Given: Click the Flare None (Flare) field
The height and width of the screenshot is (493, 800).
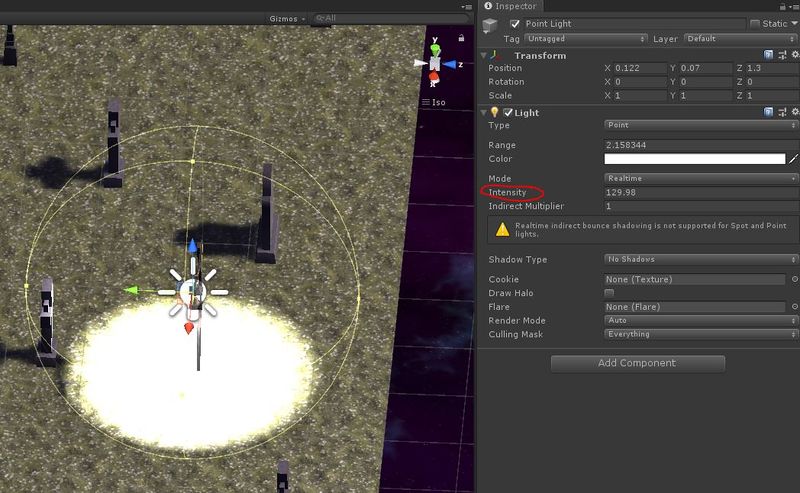Looking at the screenshot, I should (694, 307).
